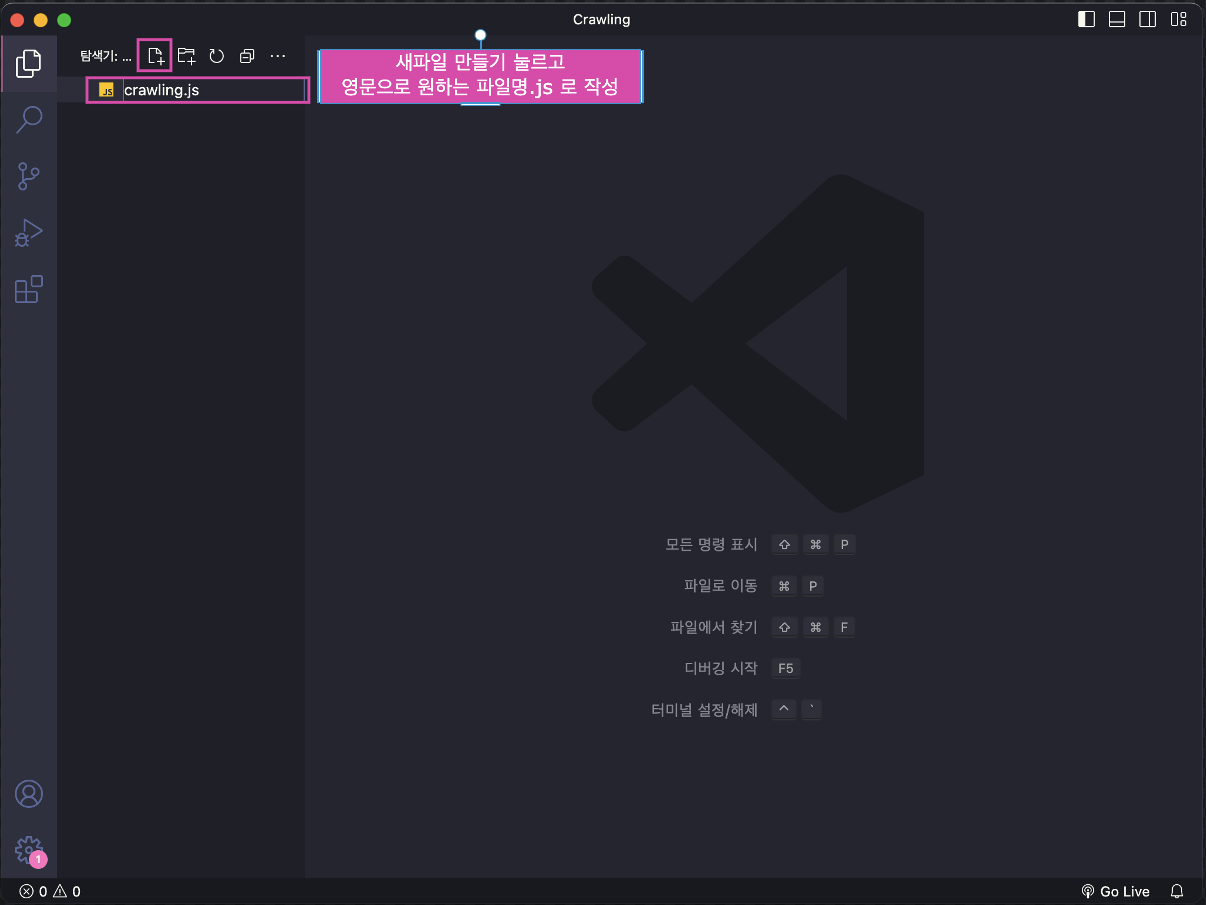1206x905 pixels.
Task: Open the Customize Layout button
Action: (1179, 19)
